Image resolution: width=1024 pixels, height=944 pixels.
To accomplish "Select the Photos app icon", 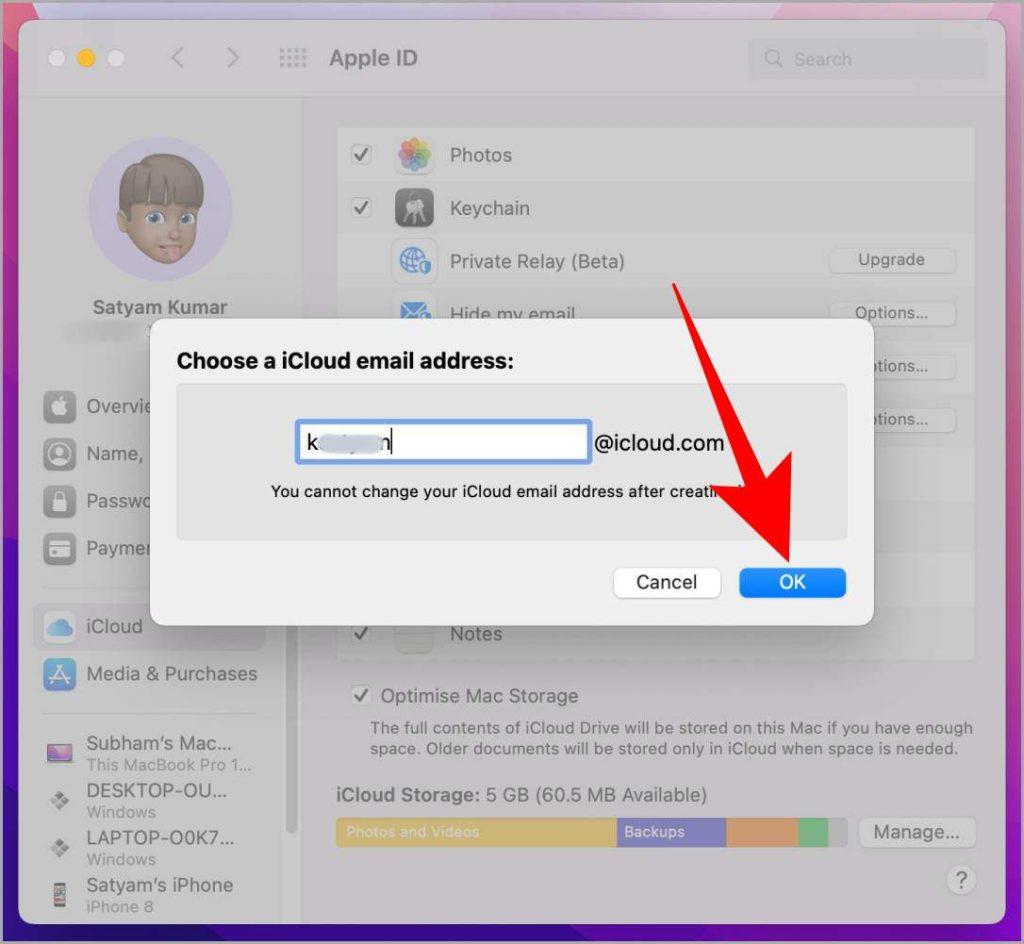I will 414,155.
